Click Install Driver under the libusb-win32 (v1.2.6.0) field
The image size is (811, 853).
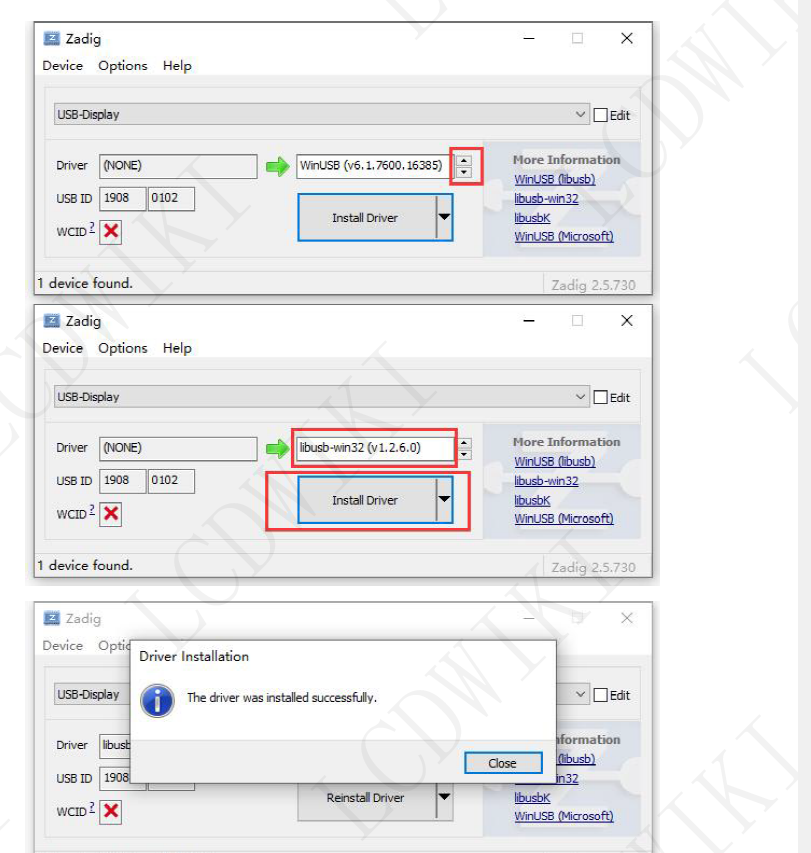point(365,500)
